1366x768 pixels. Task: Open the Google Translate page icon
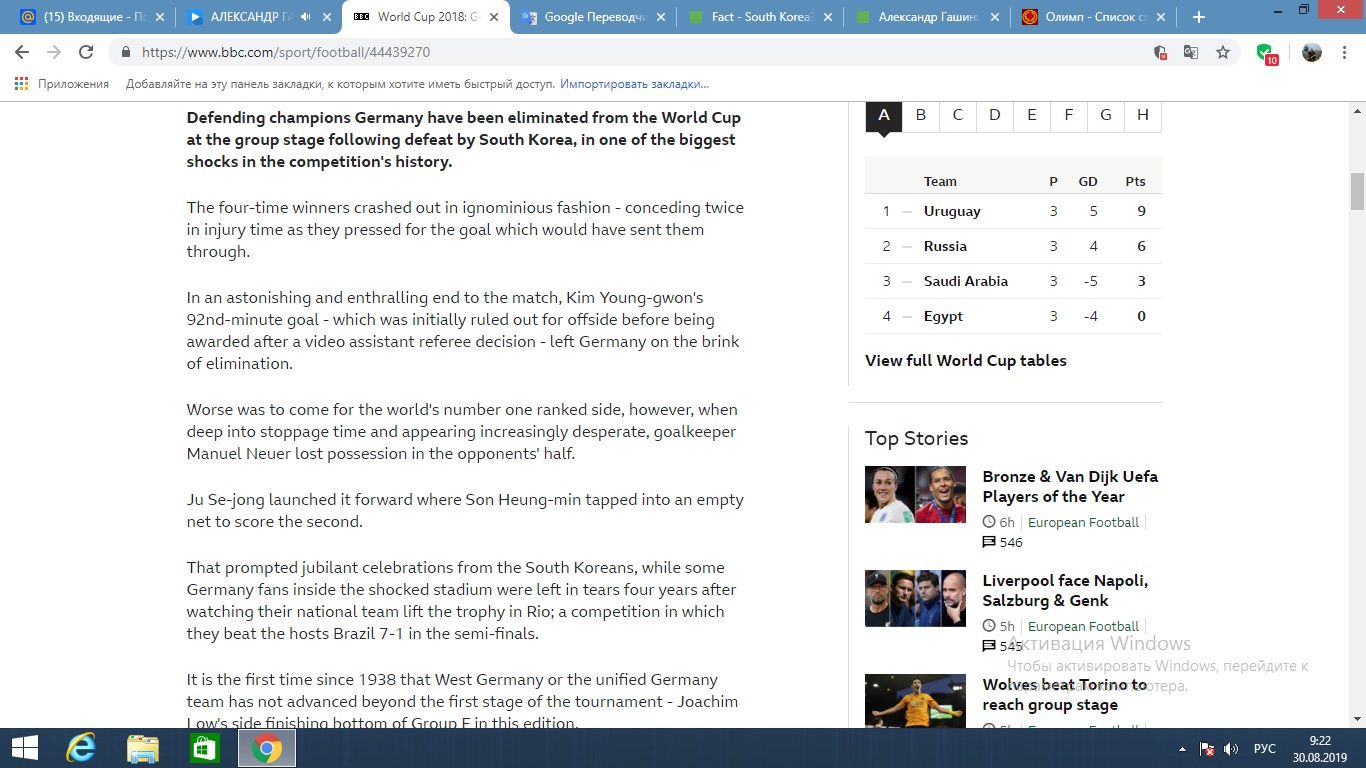coord(1191,52)
